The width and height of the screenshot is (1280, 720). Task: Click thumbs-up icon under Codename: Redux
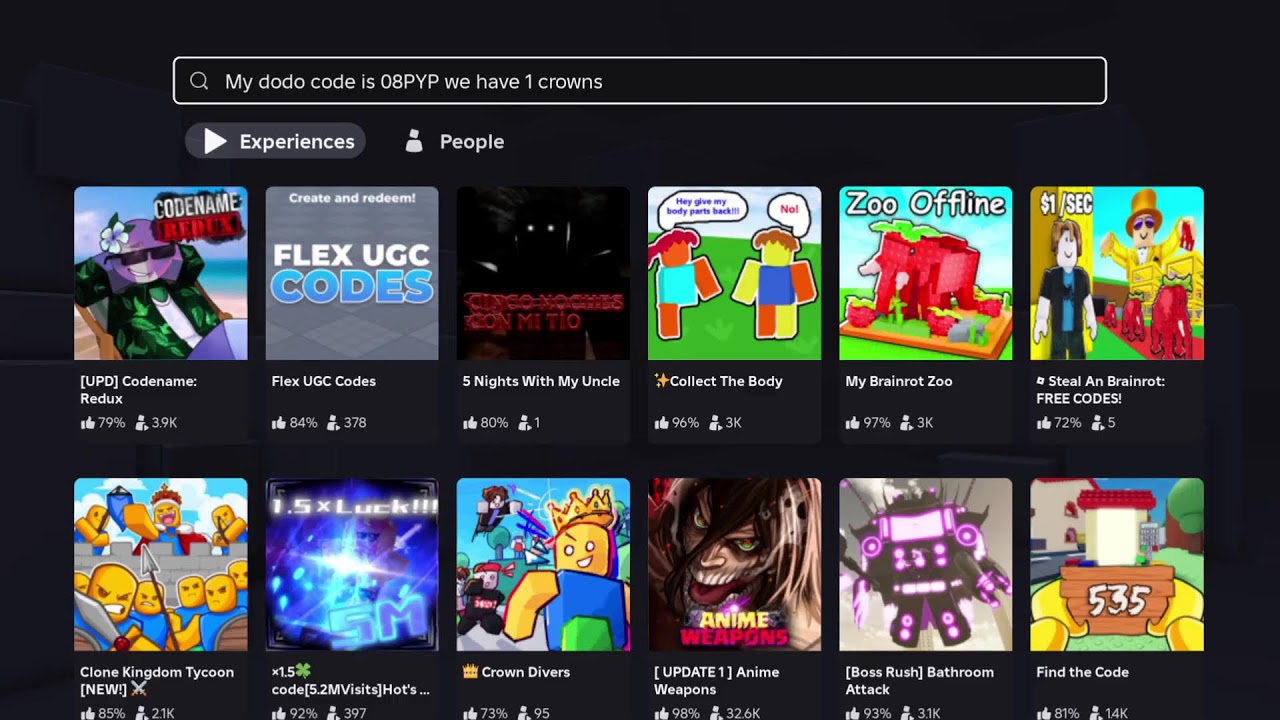(87, 422)
